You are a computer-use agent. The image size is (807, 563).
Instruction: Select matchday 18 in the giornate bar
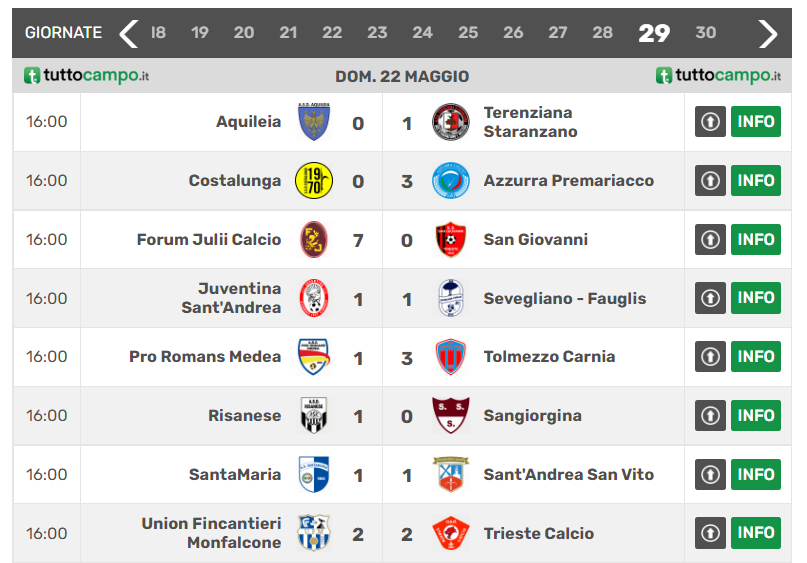(x=158, y=33)
